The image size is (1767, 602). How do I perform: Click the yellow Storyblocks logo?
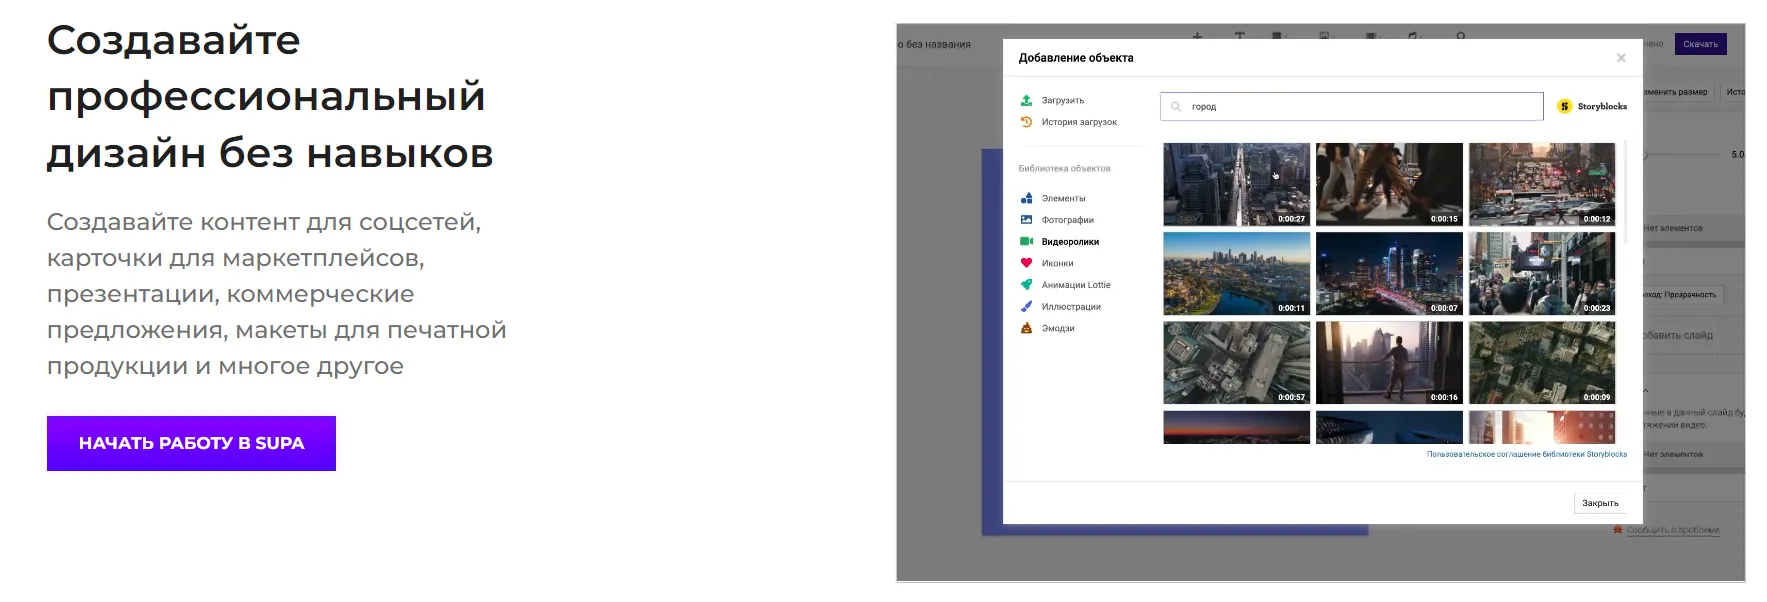[x=1565, y=106]
